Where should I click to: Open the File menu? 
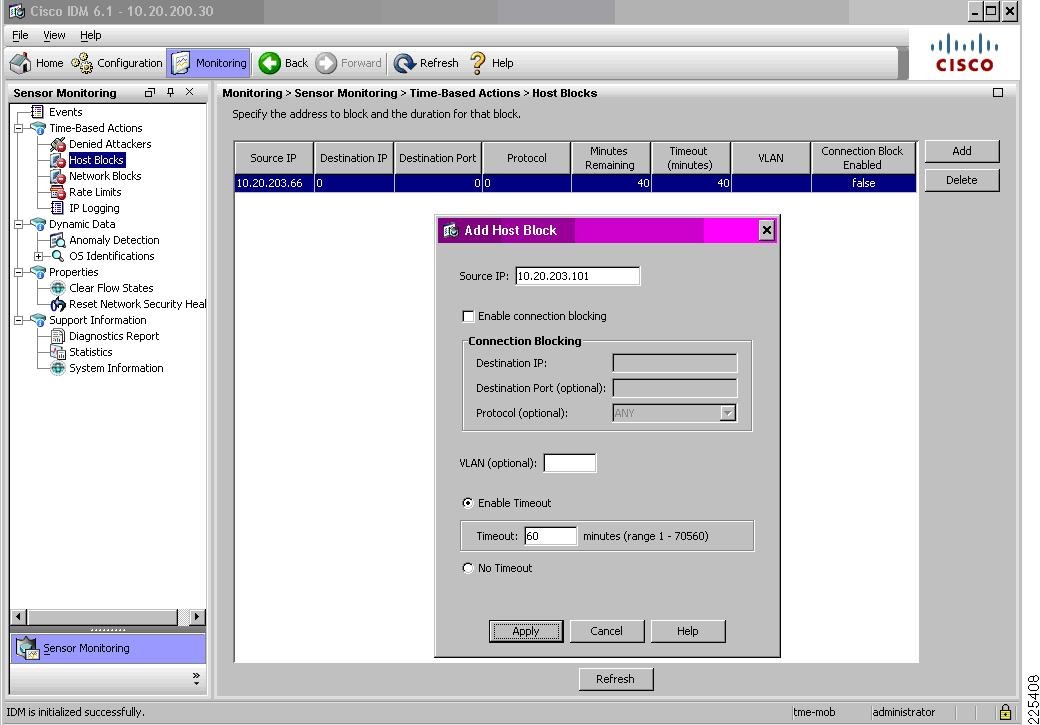(20, 35)
